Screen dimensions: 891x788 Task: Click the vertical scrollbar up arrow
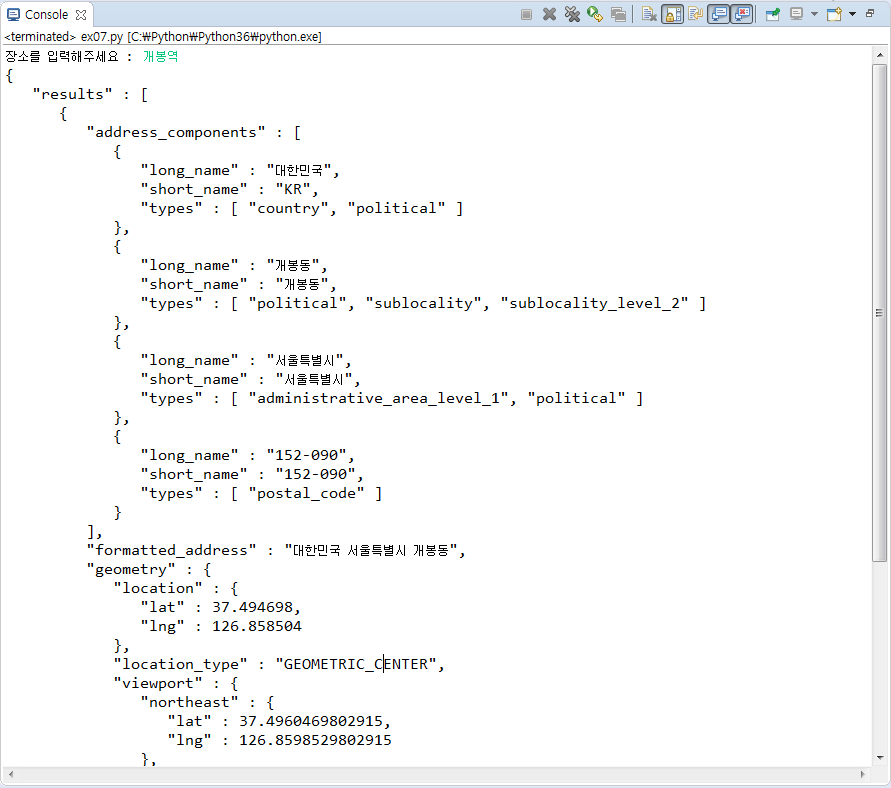click(880, 55)
